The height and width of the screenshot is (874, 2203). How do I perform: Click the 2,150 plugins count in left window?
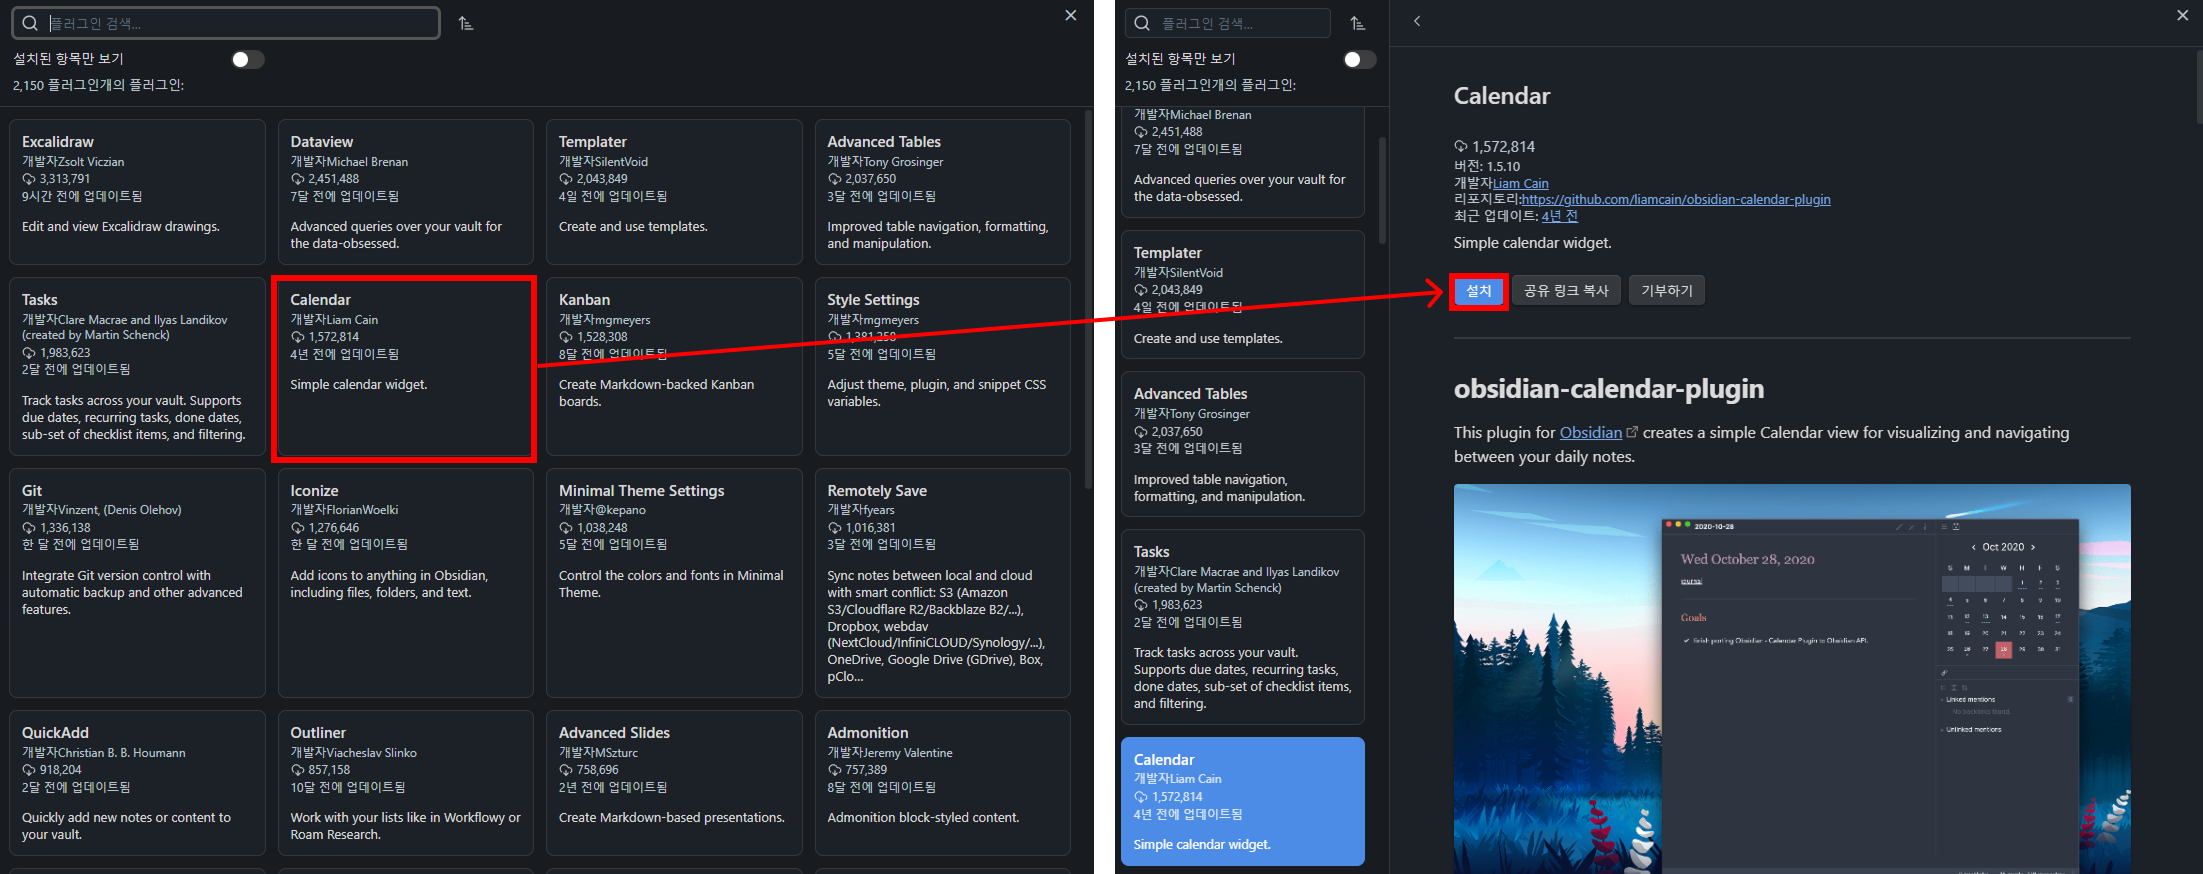tap(98, 86)
